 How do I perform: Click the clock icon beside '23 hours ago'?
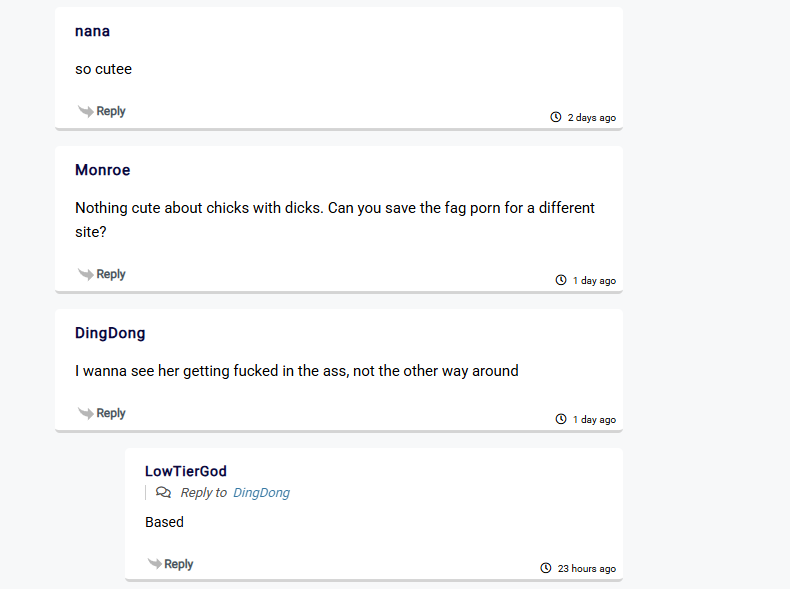[546, 568]
